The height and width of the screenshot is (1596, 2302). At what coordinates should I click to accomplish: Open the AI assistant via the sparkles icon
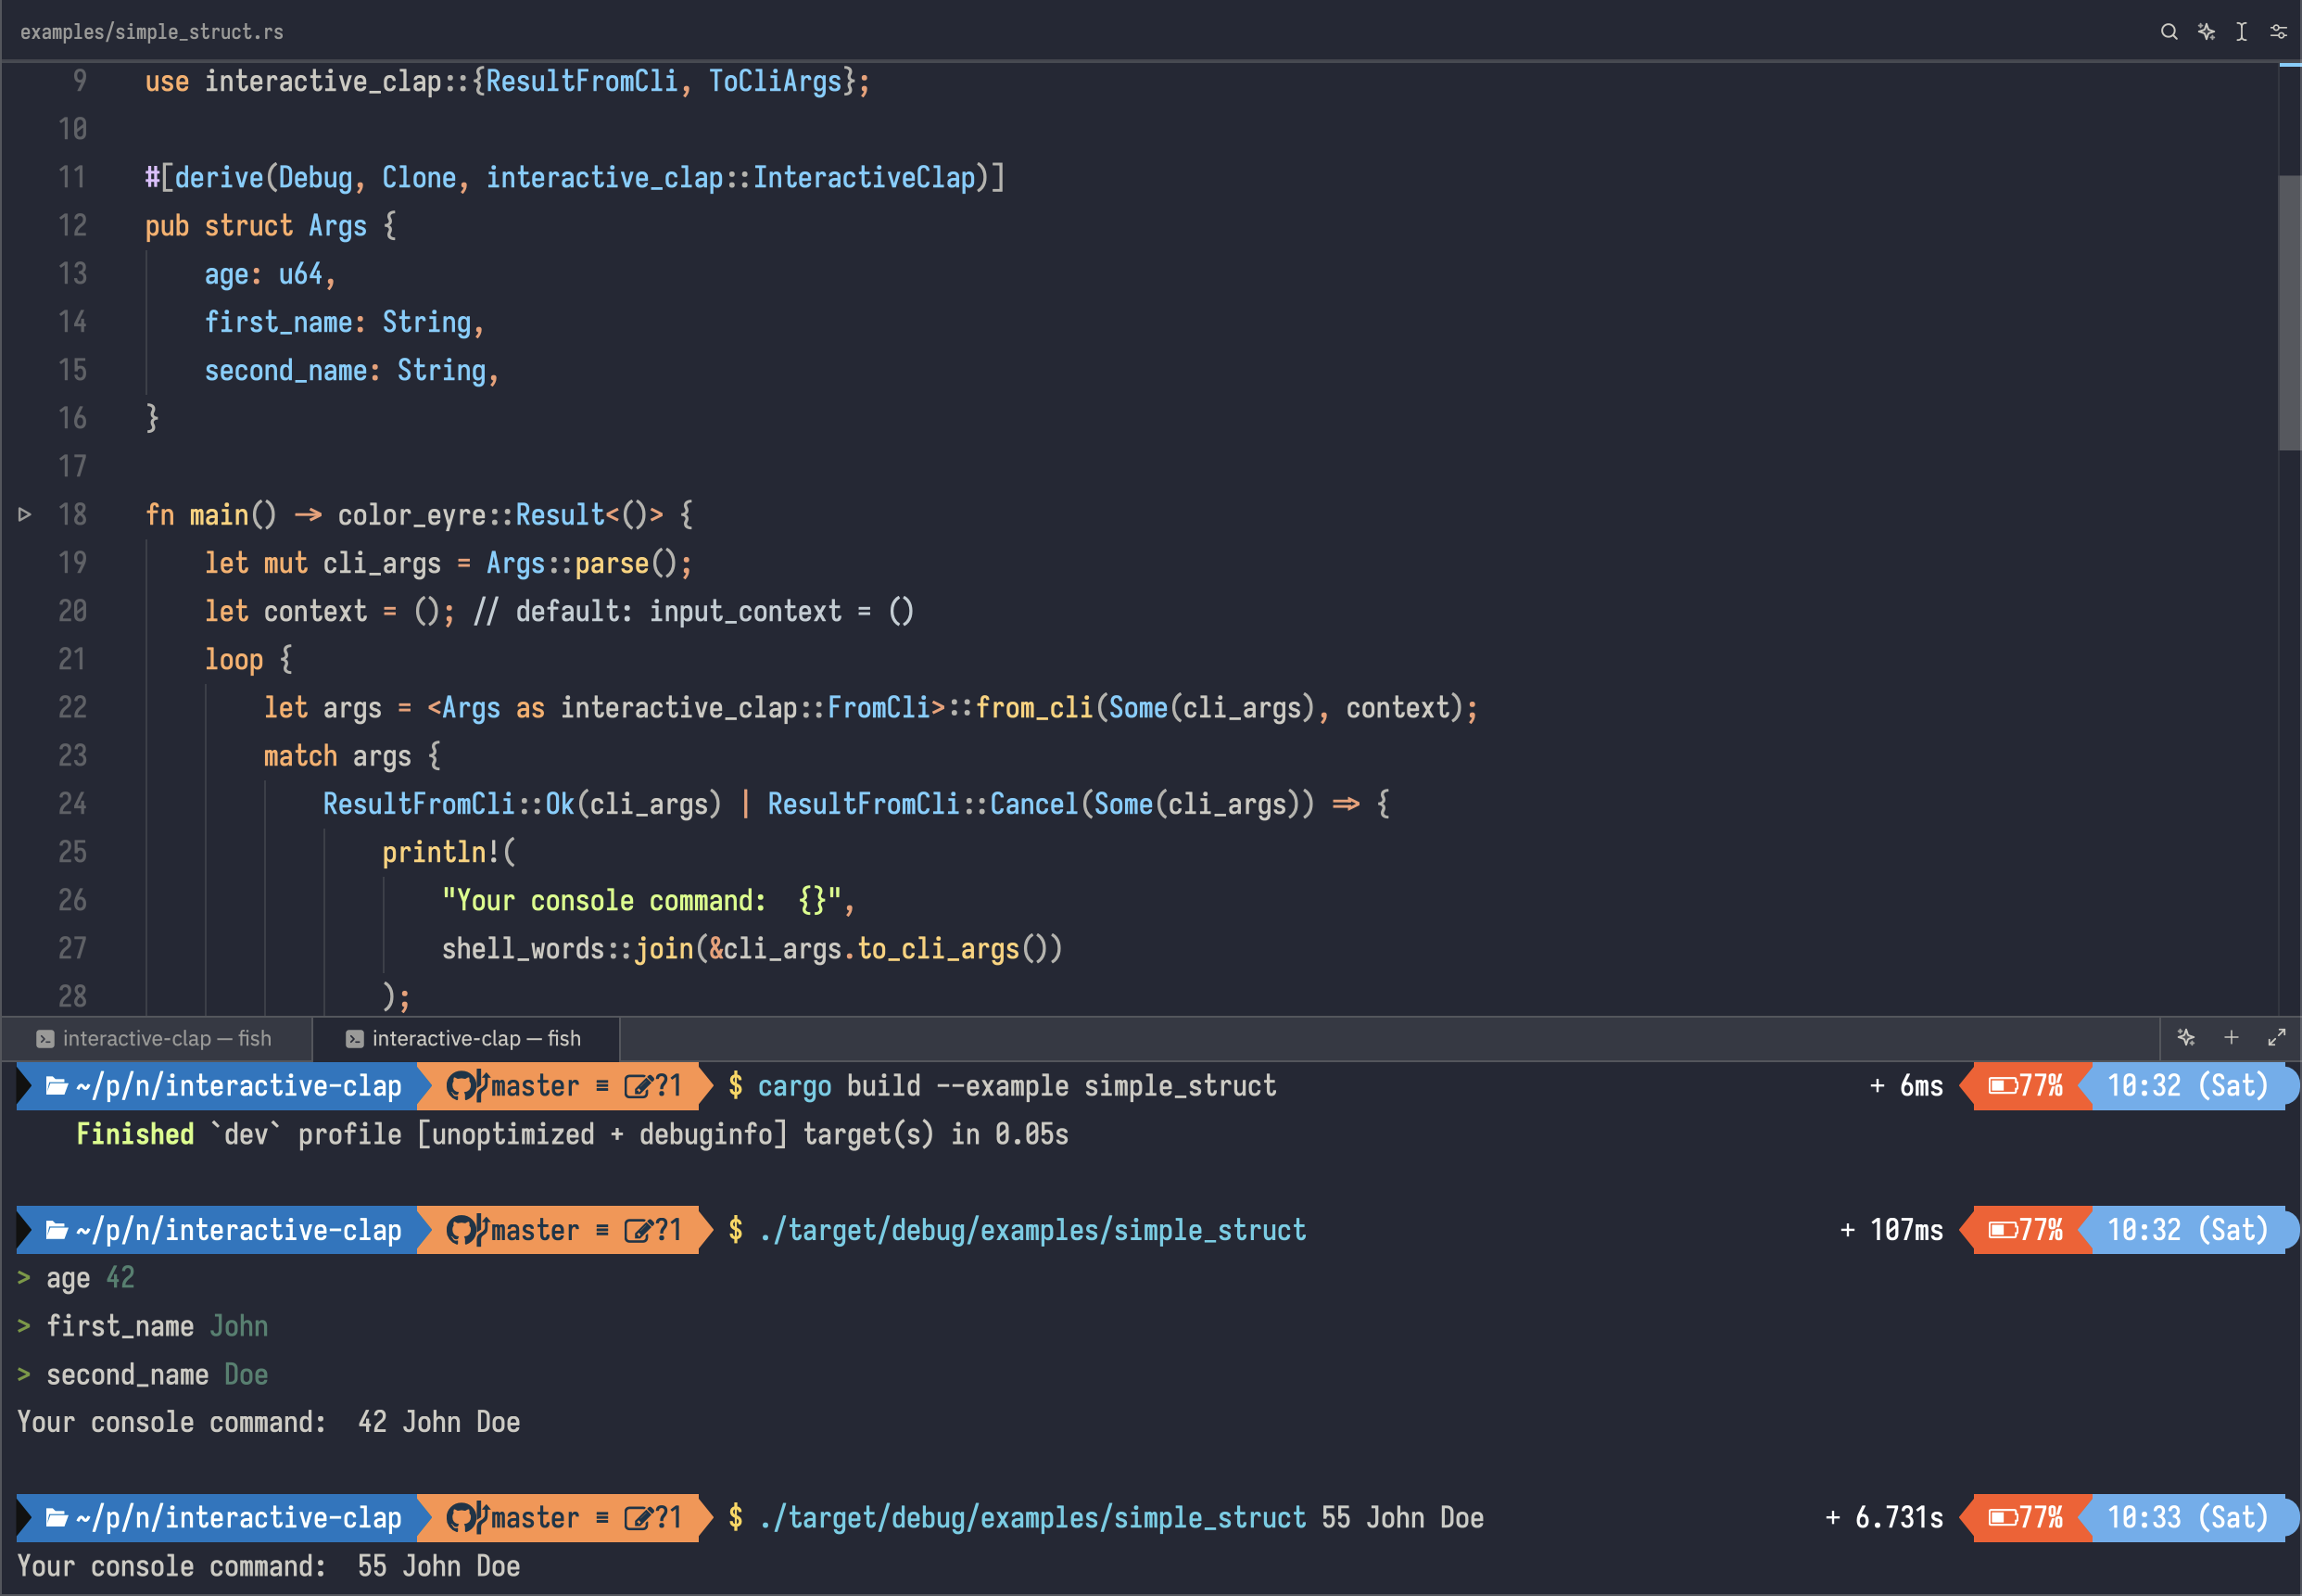click(2207, 31)
